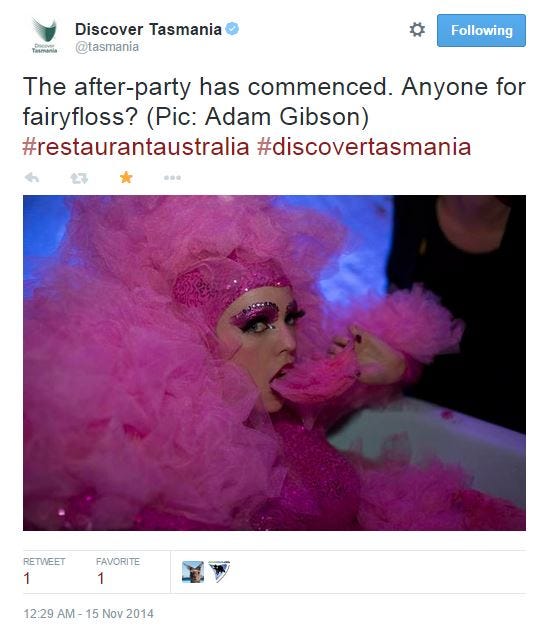Click the tweet text about the after-party
The height and width of the screenshot is (640, 546).
[274, 102]
